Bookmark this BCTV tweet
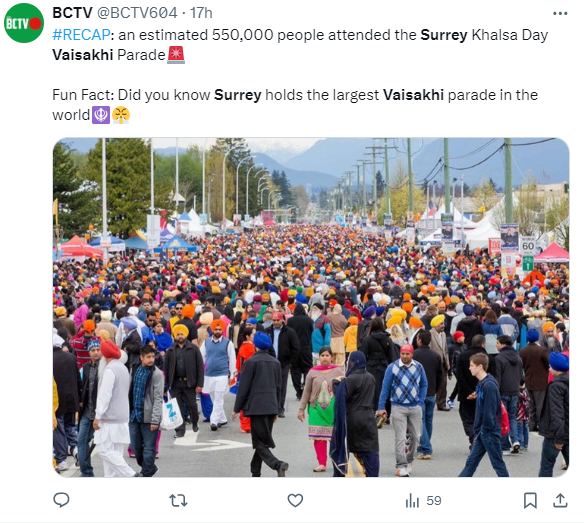The image size is (584, 523). click(530, 500)
